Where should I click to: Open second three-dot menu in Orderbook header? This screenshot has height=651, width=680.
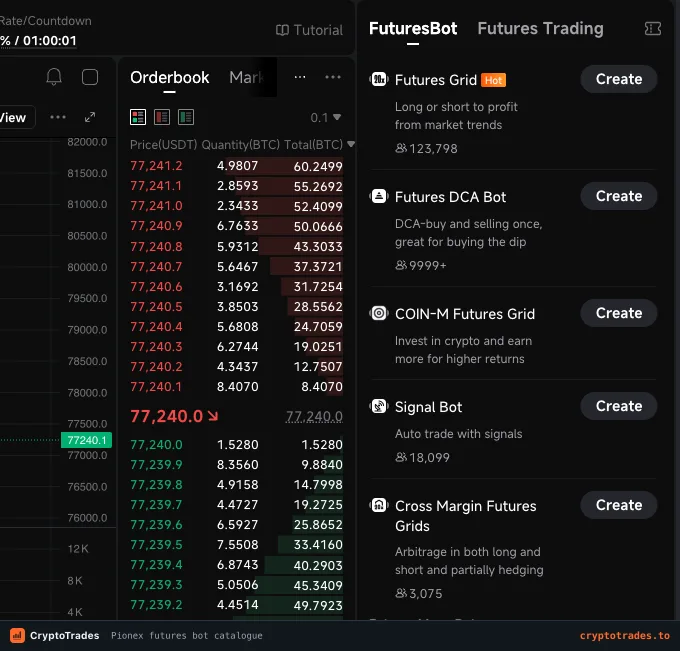[333, 77]
